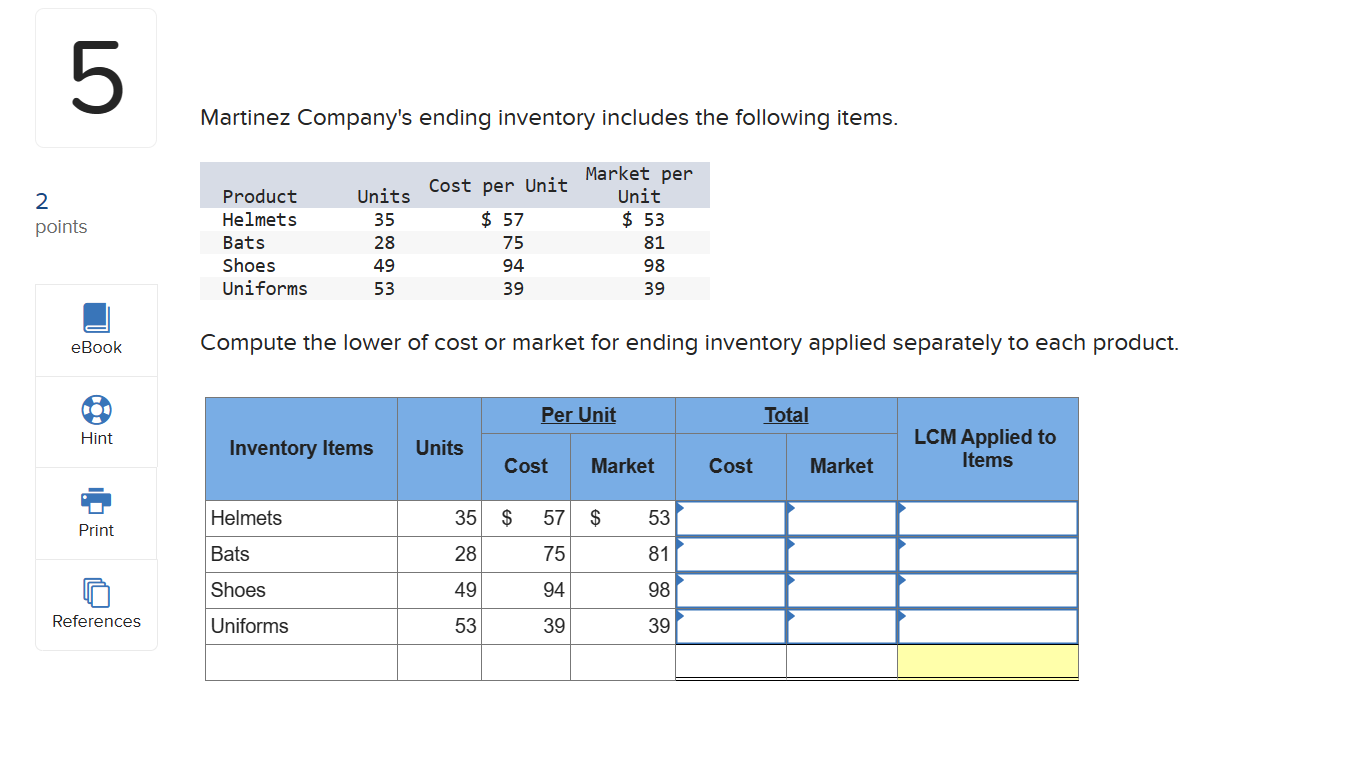Select Shoes LCM Applied to Items cell
The height and width of the screenshot is (759, 1347).
(988, 590)
